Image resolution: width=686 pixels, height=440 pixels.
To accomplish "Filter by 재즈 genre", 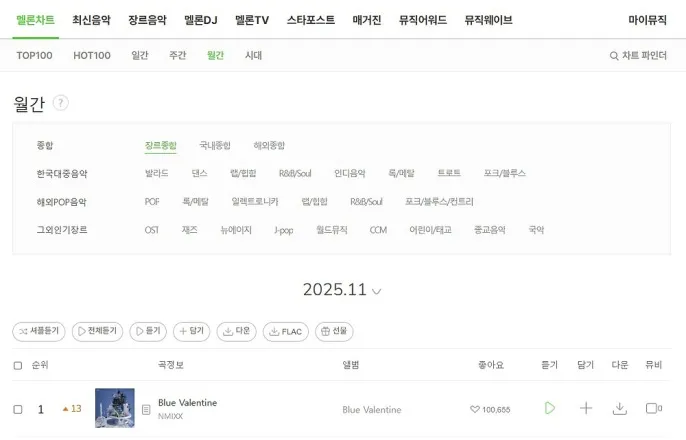I will [189, 230].
